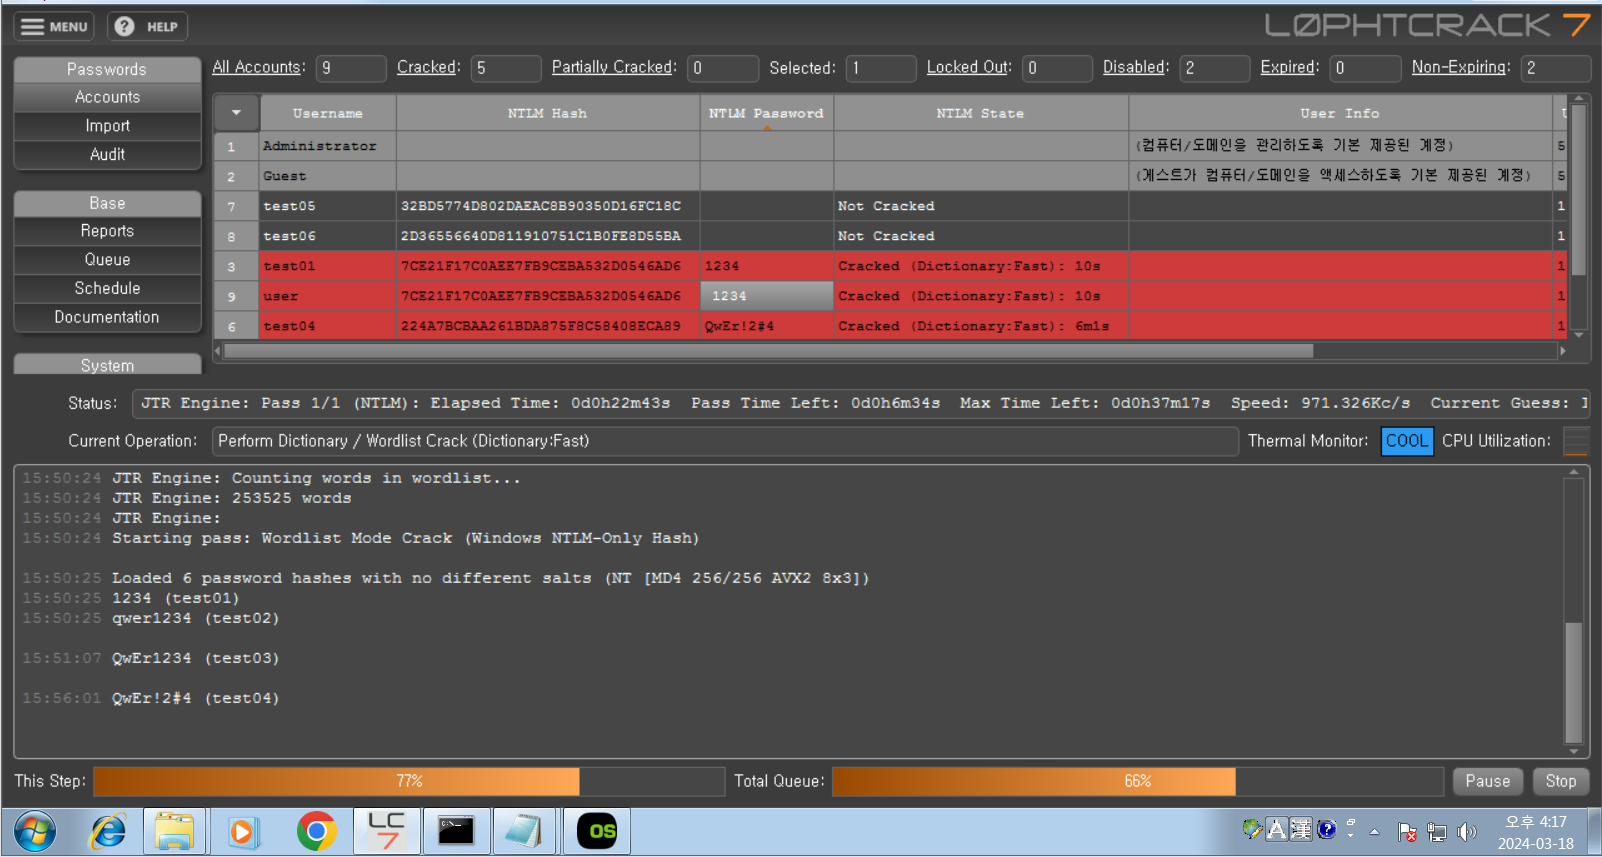This screenshot has width=1602, height=857.
Task: Open the Accounts page
Action: pos(107,97)
